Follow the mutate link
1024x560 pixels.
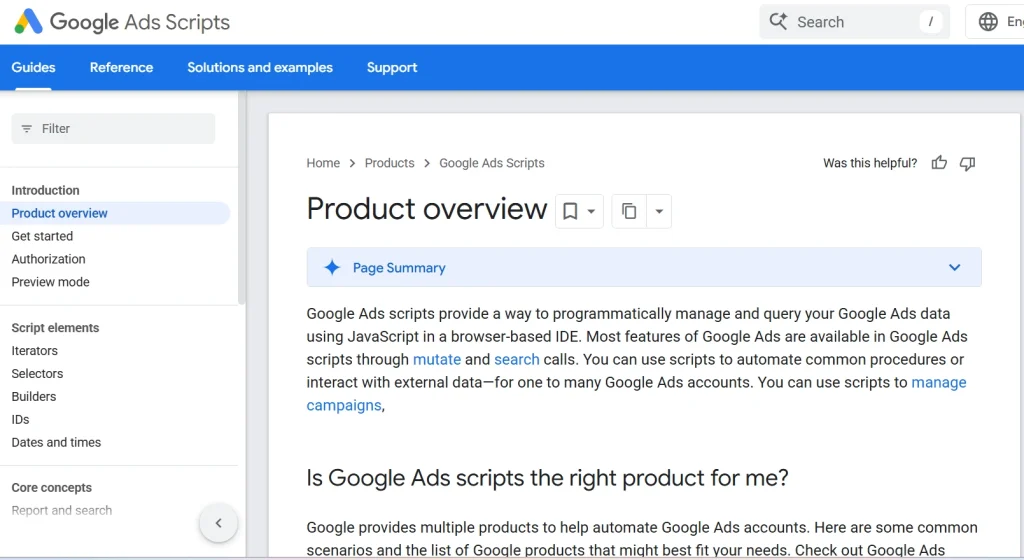click(x=437, y=360)
